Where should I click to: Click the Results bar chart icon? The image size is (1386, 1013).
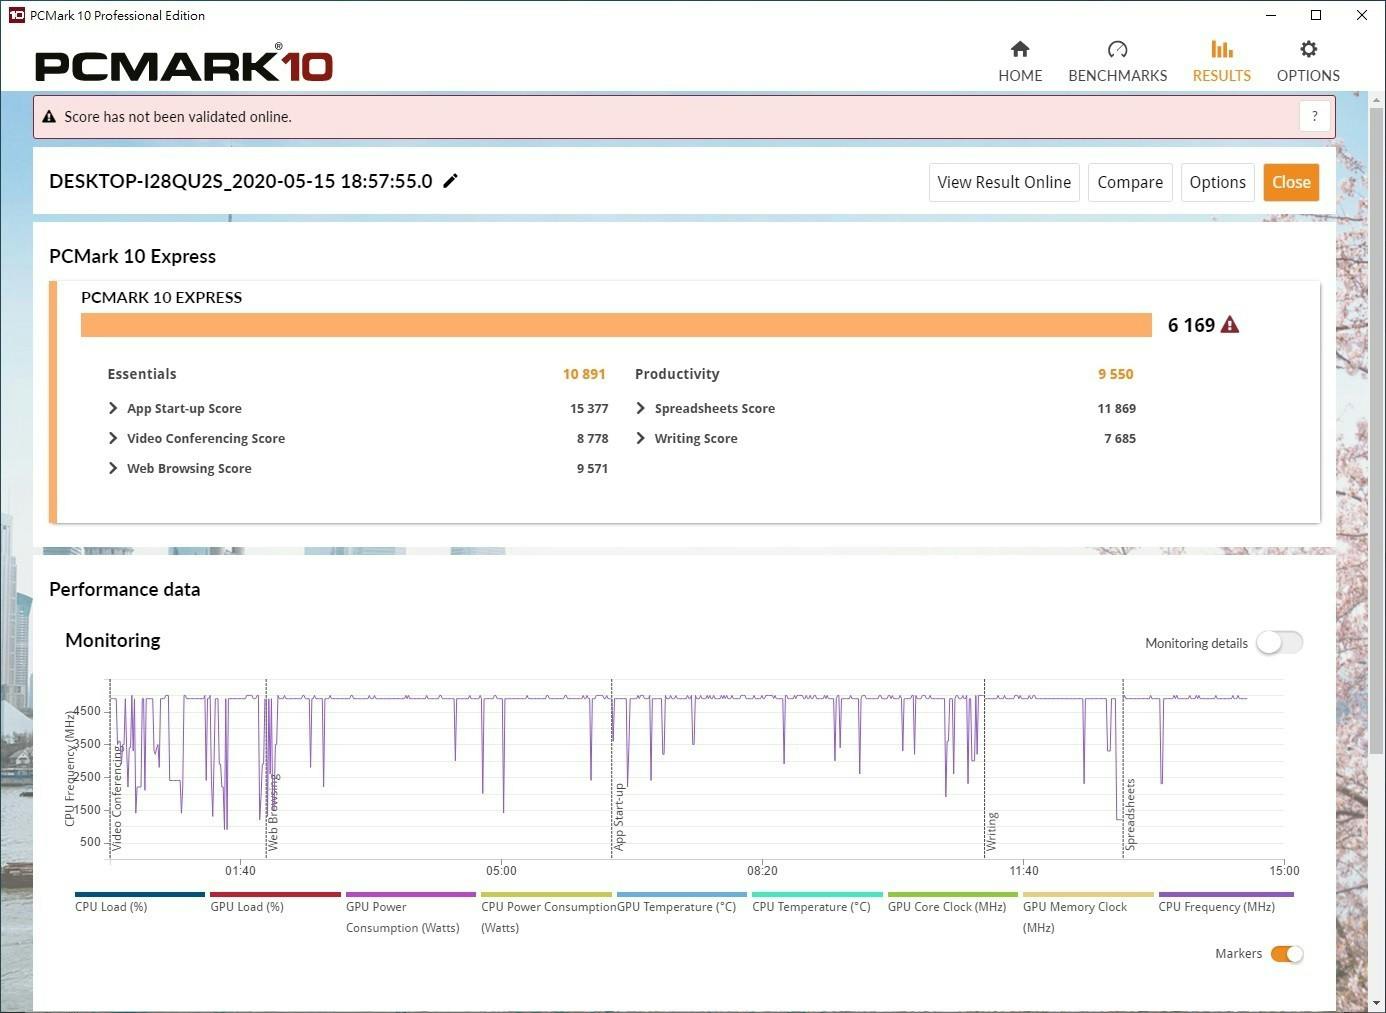(1221, 50)
